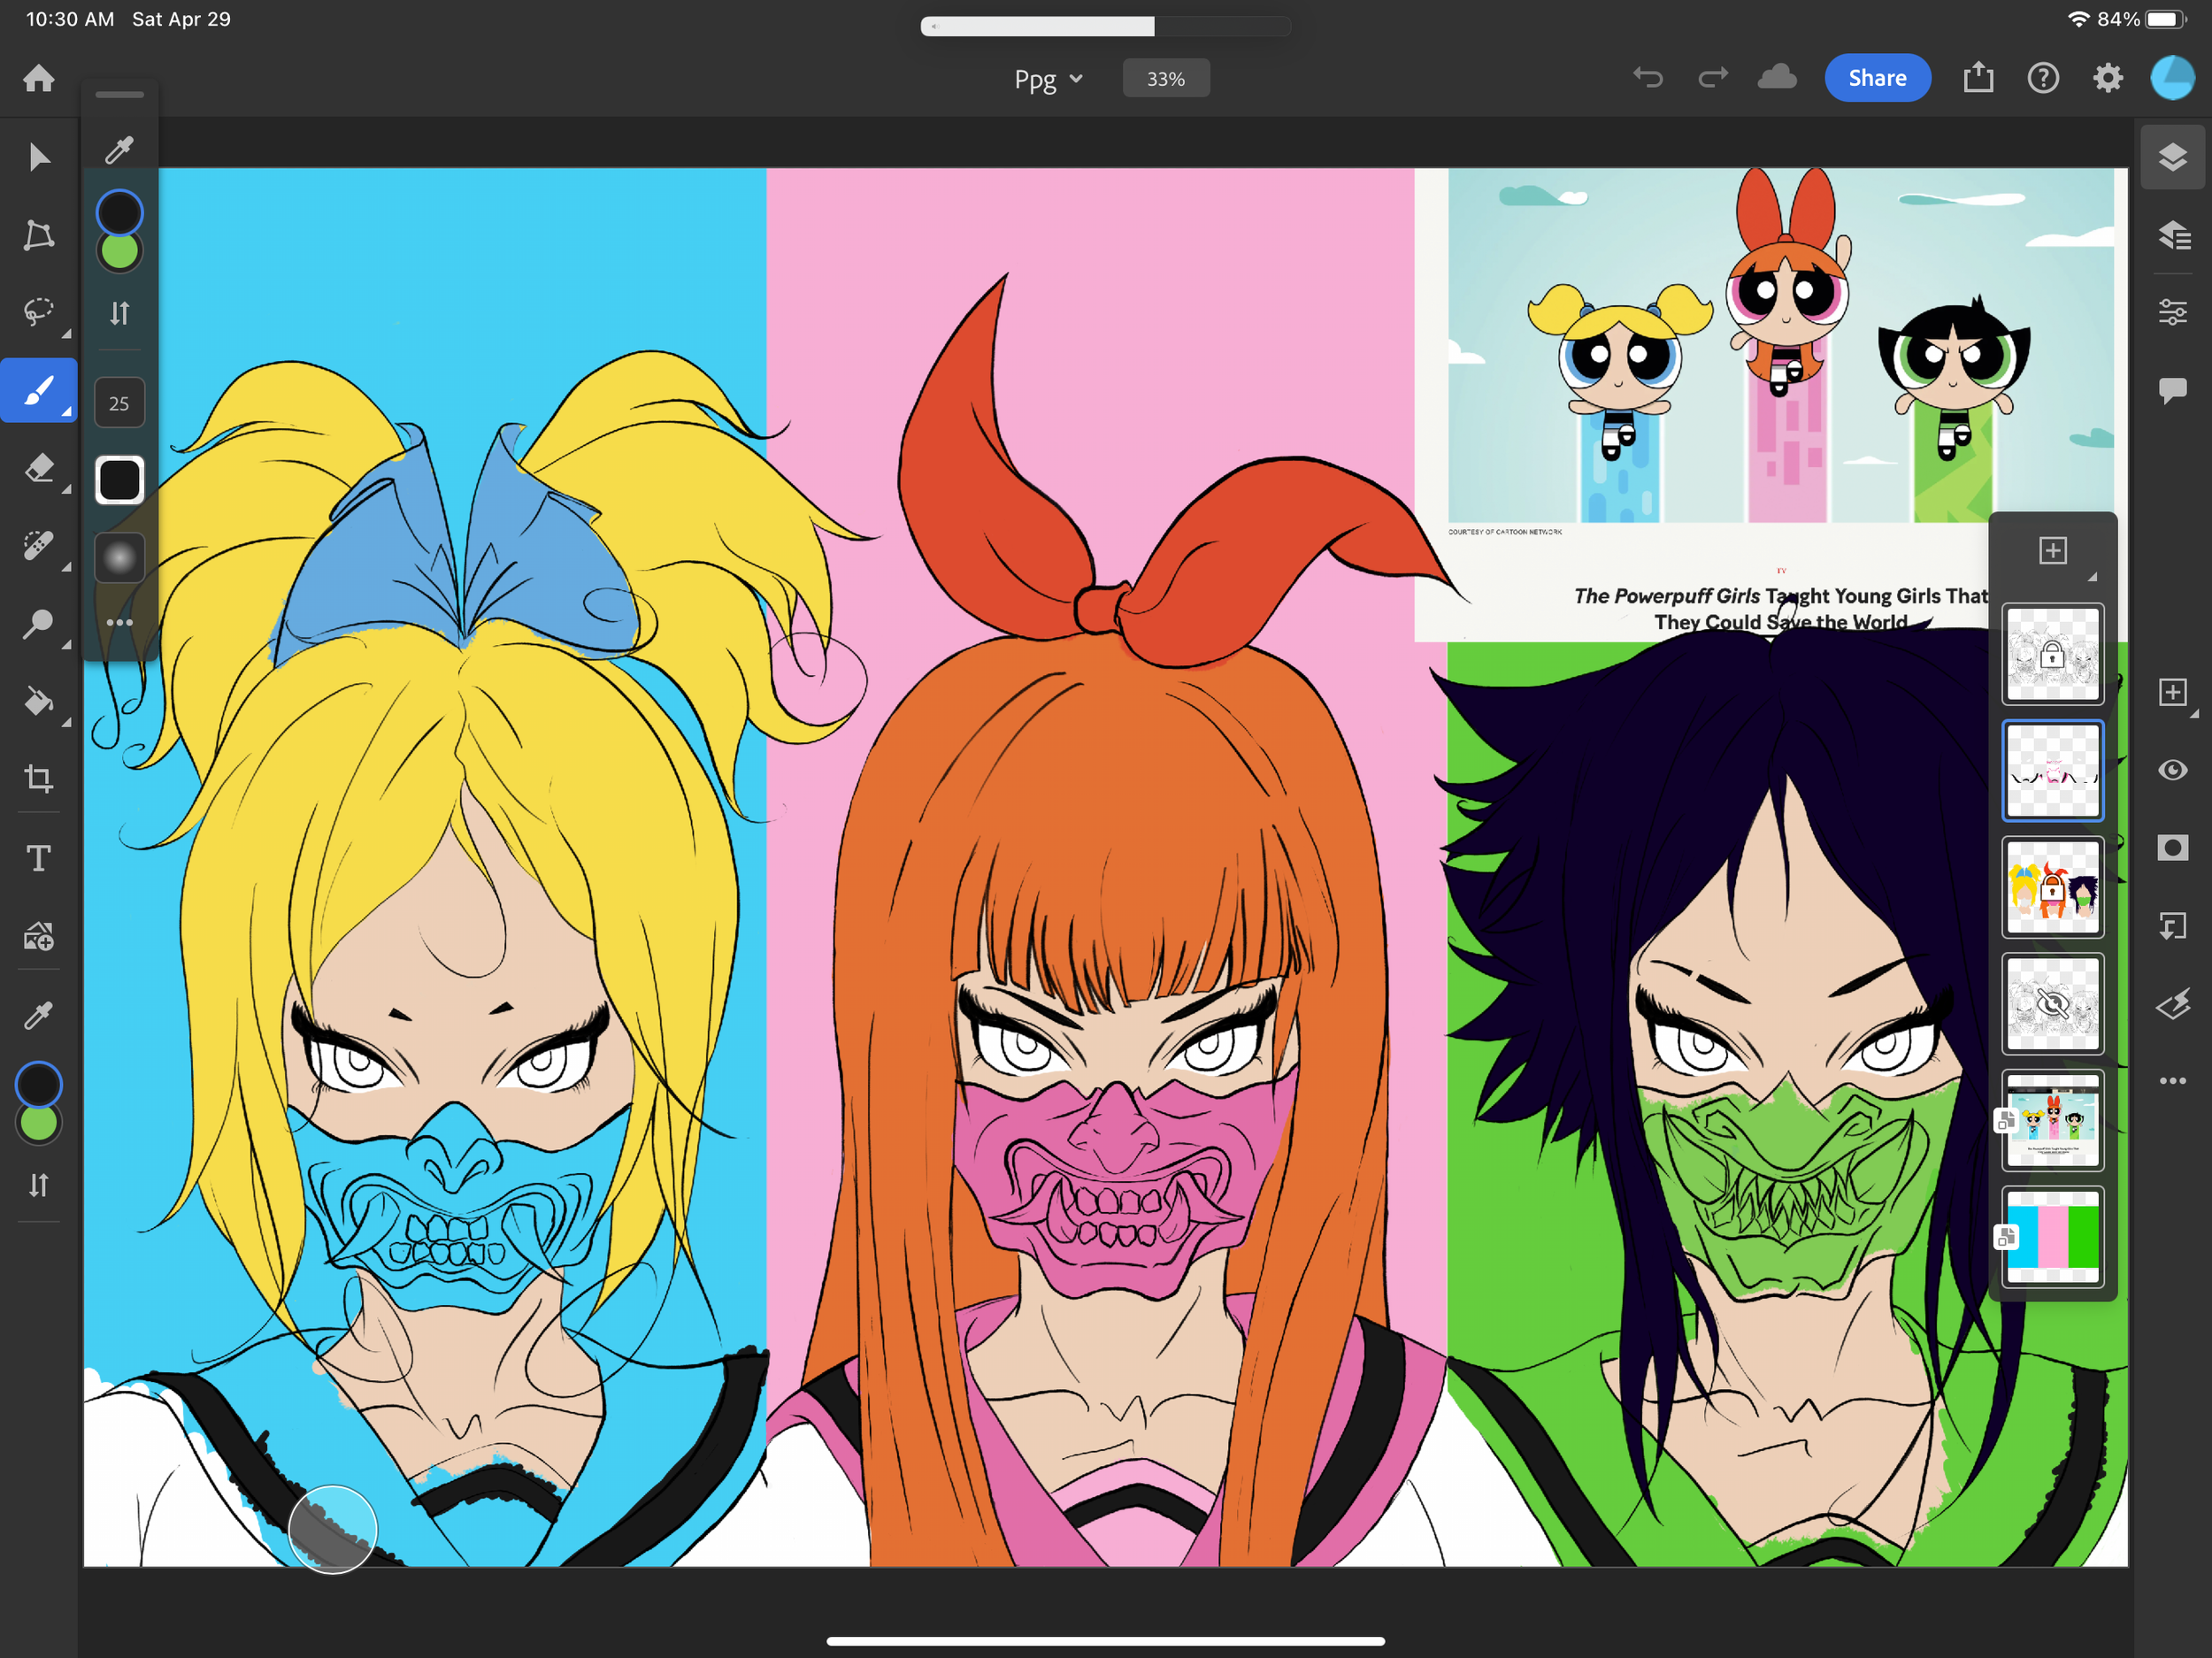Screen dimensions: 2212x1658
Task: Add a layer from the right taskbar
Action: [x=2172, y=692]
